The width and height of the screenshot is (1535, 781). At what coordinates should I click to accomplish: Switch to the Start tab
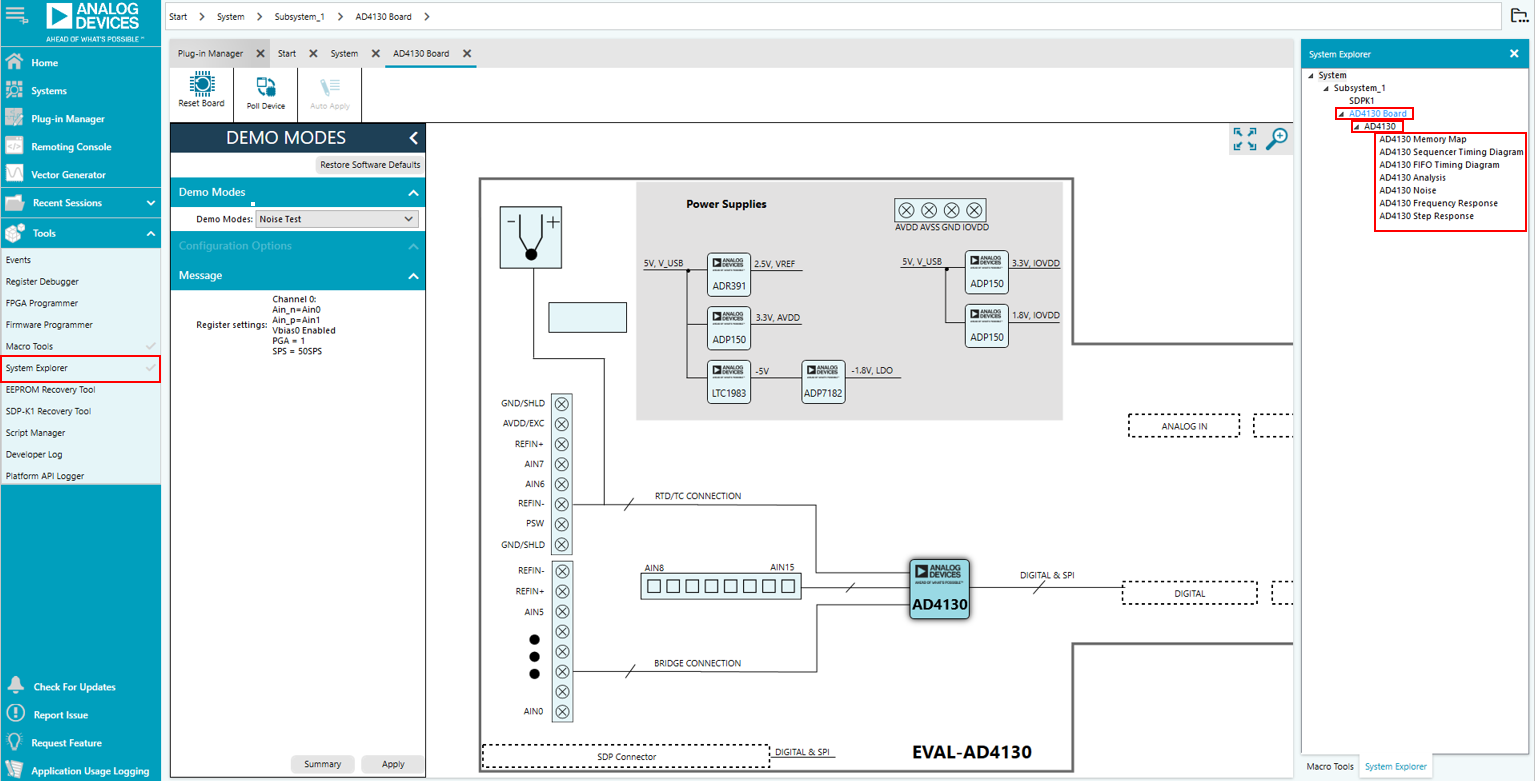(x=287, y=54)
